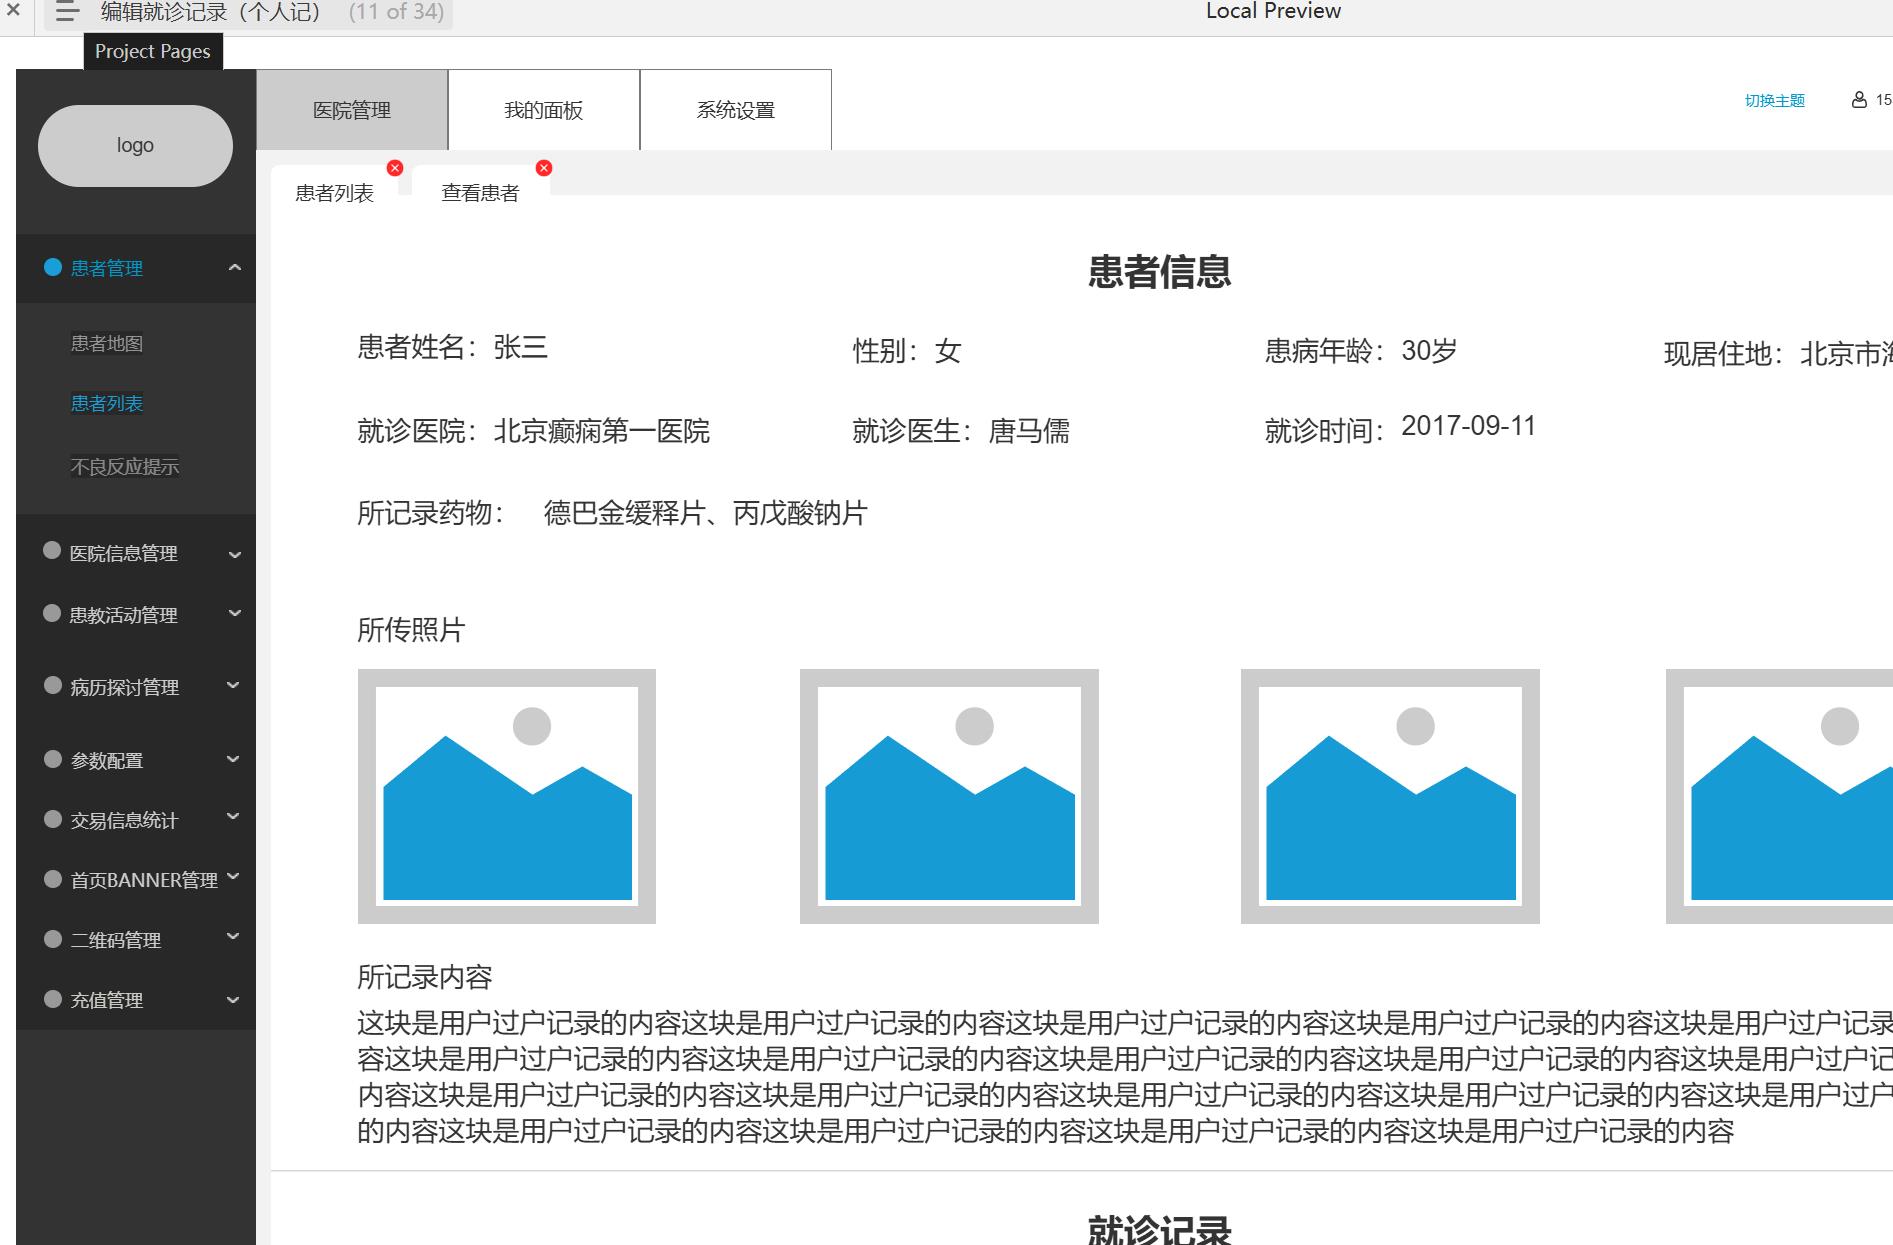The image size is (1893, 1245).
Task: Expand the 交易信息统计 chevron
Action: tap(234, 817)
